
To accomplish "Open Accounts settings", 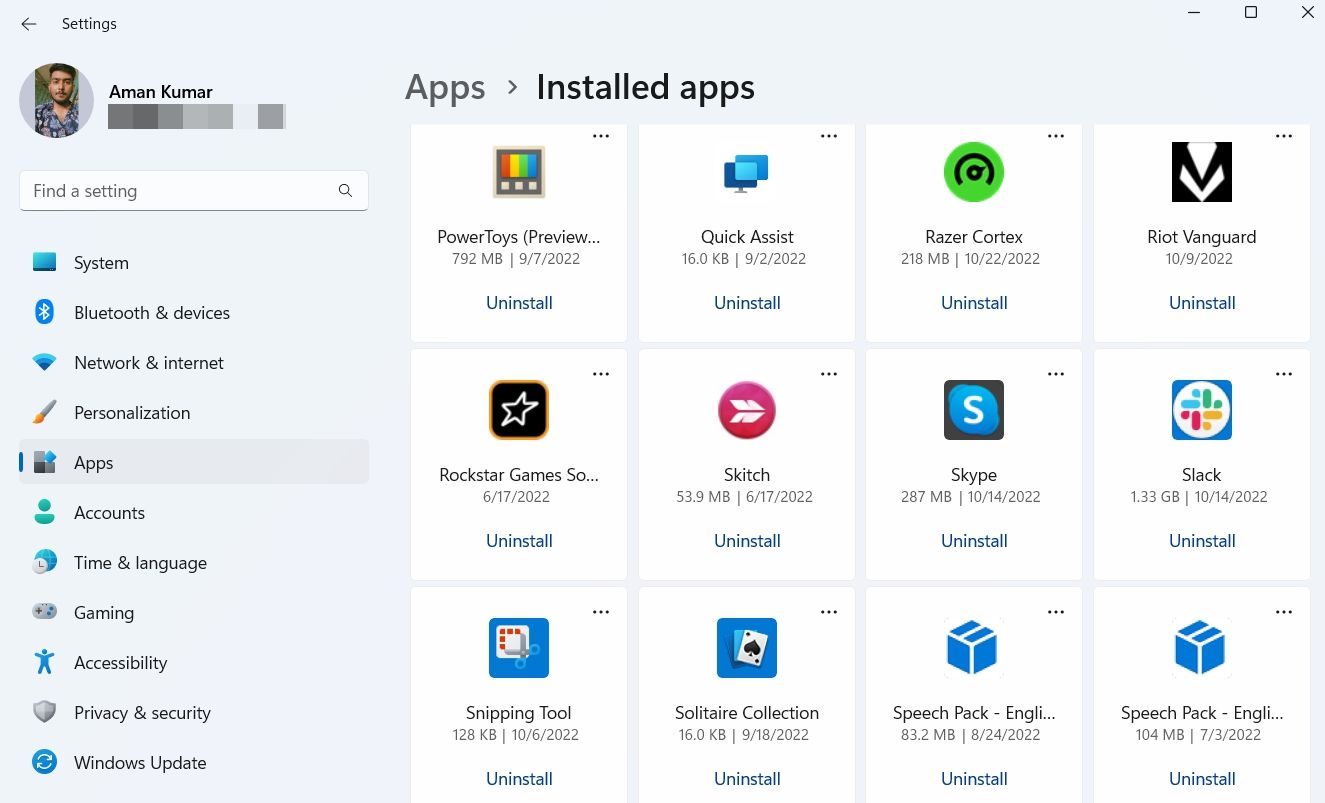I will coord(194,513).
